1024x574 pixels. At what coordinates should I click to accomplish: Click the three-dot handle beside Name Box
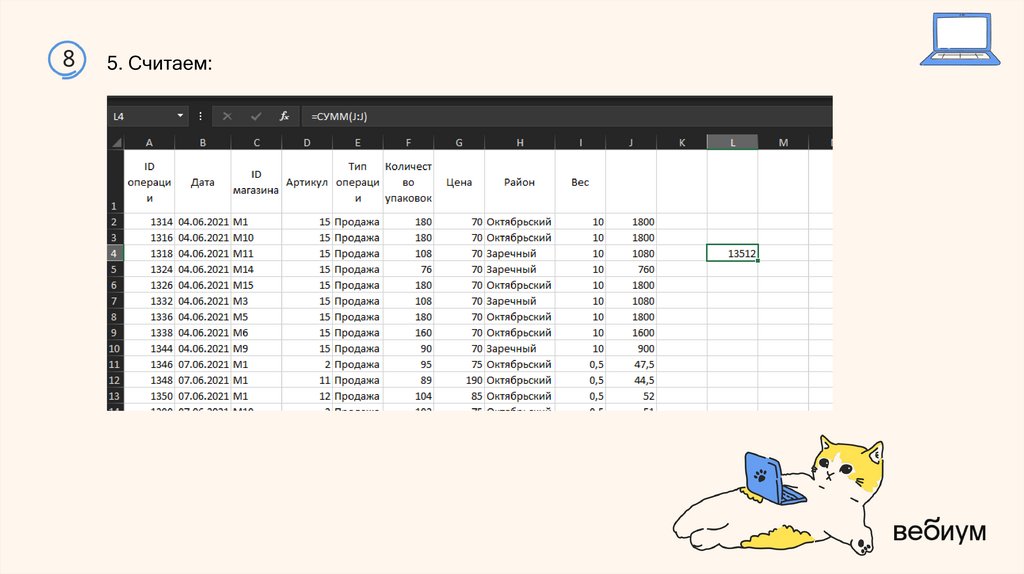pyautogui.click(x=201, y=116)
